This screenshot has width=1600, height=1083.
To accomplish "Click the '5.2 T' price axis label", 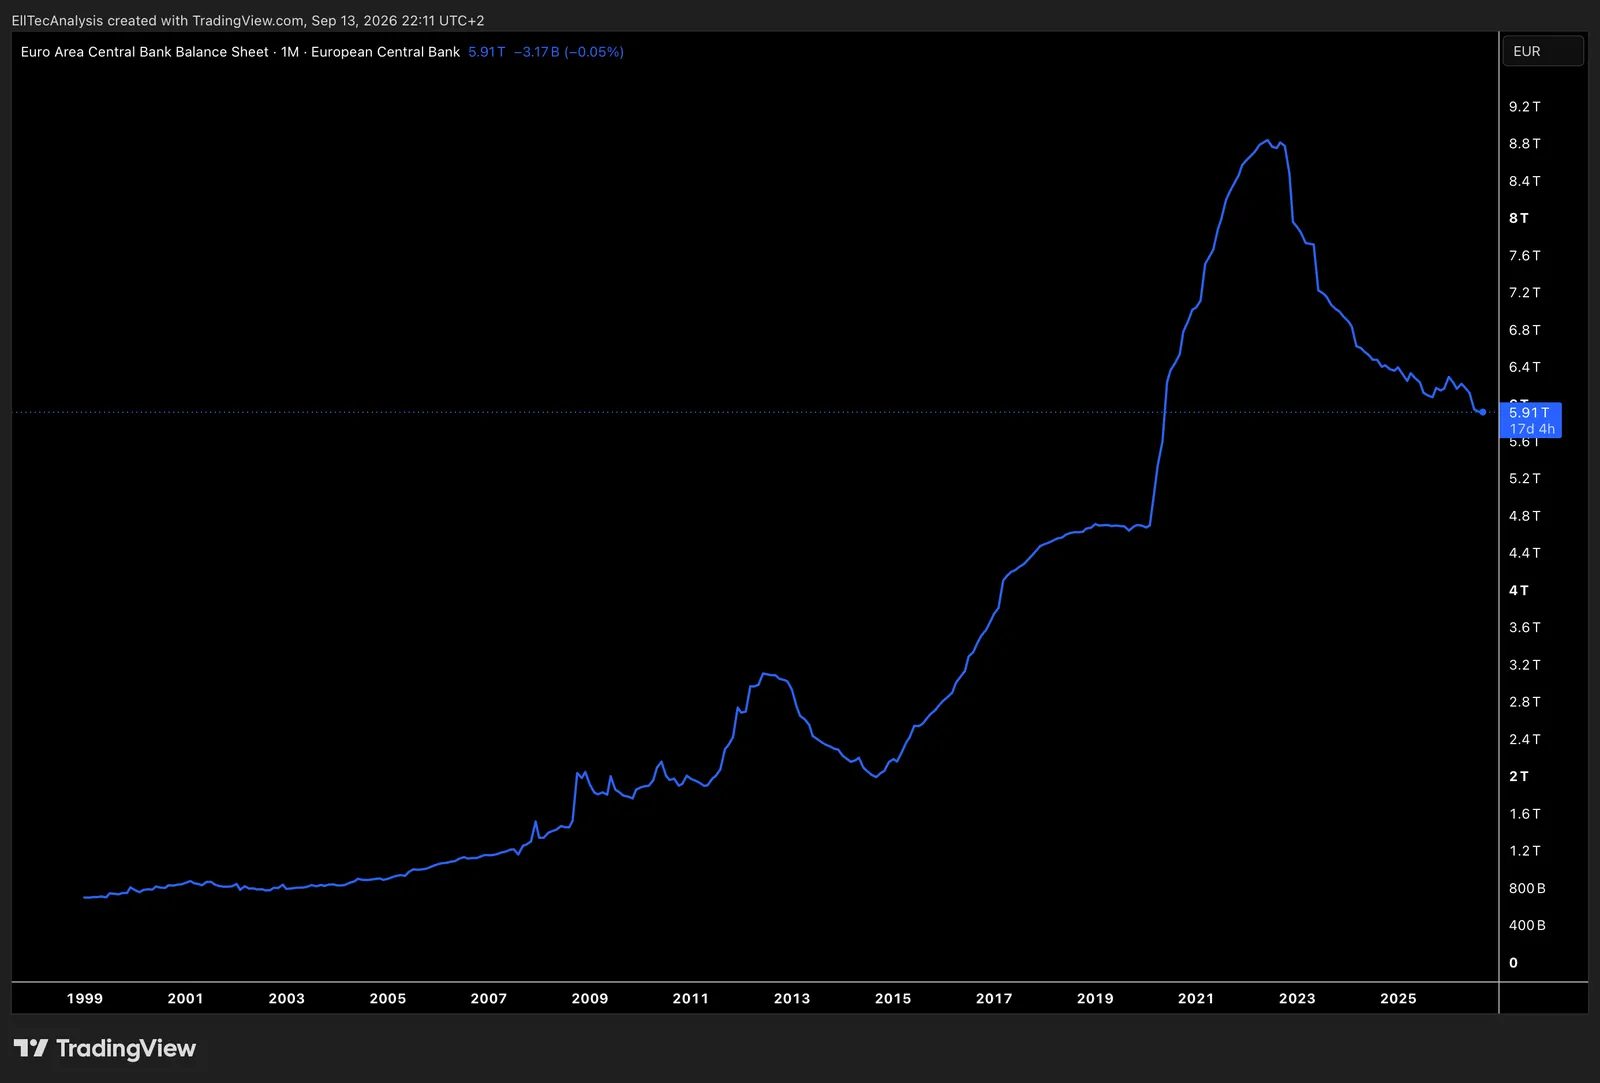I will tap(1525, 478).
